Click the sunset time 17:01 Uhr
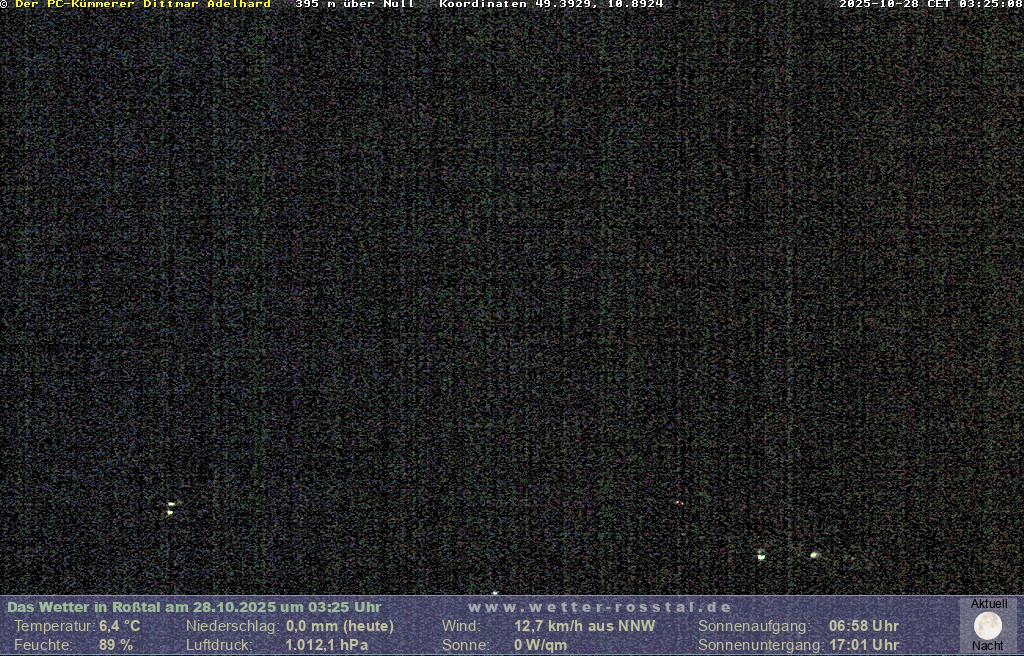 tap(864, 645)
